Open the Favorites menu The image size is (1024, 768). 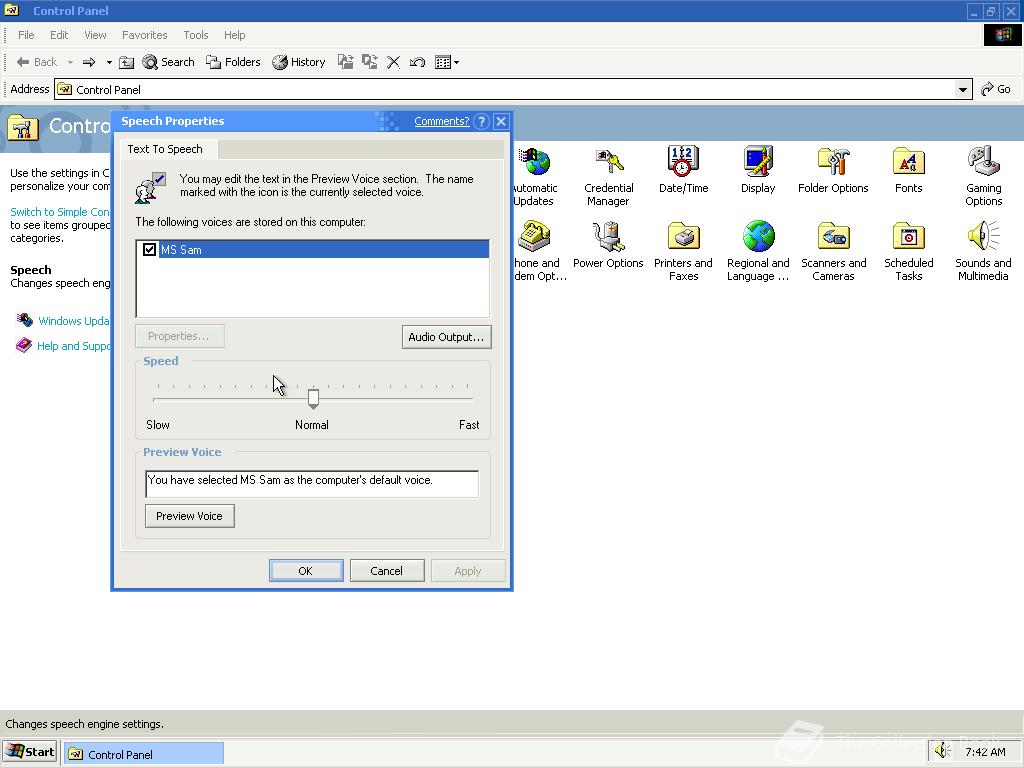(x=144, y=35)
